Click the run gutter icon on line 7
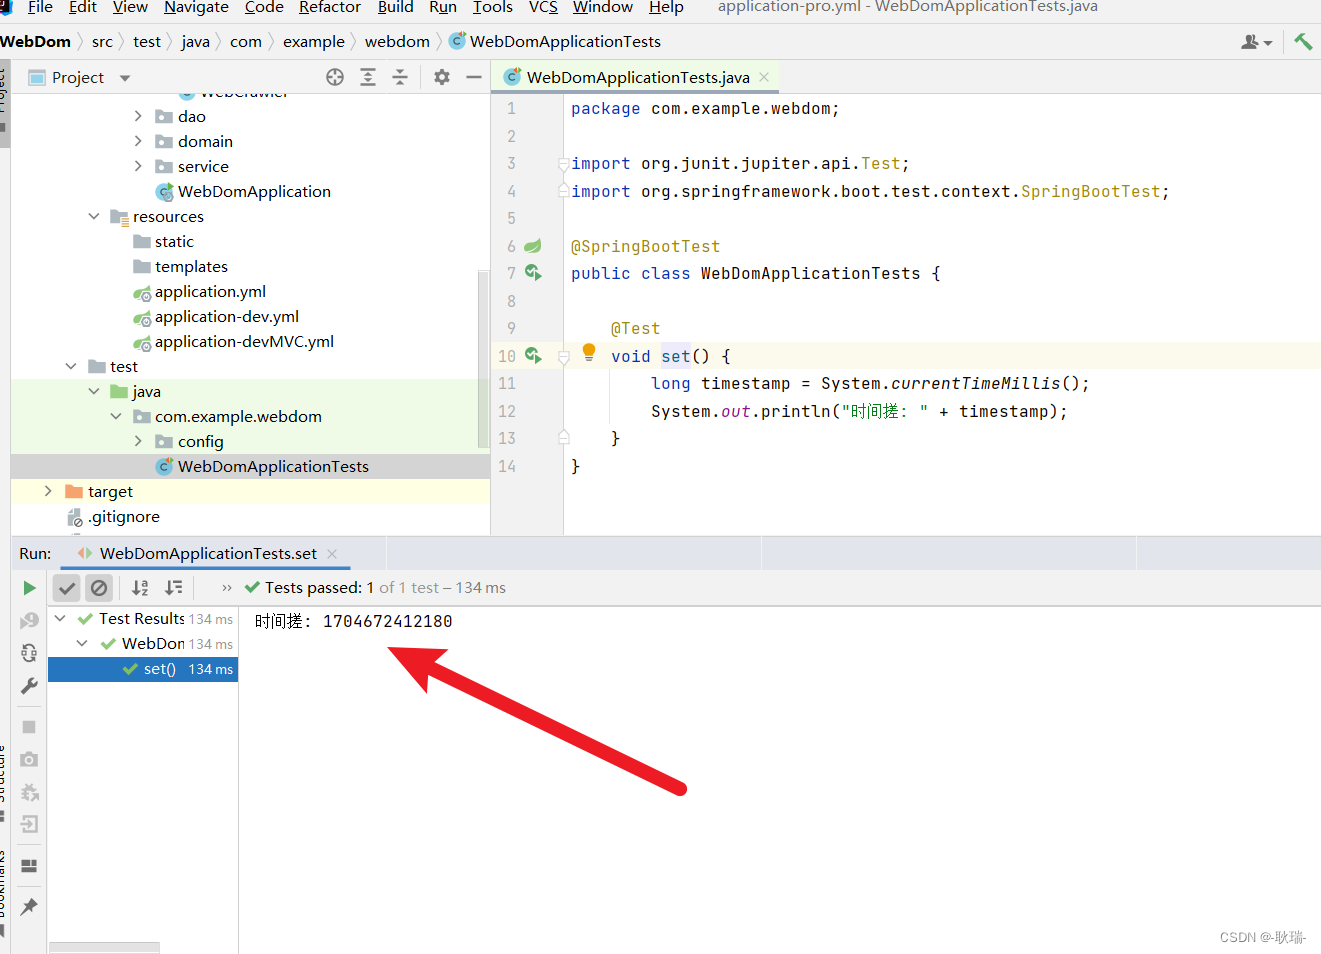 [533, 272]
